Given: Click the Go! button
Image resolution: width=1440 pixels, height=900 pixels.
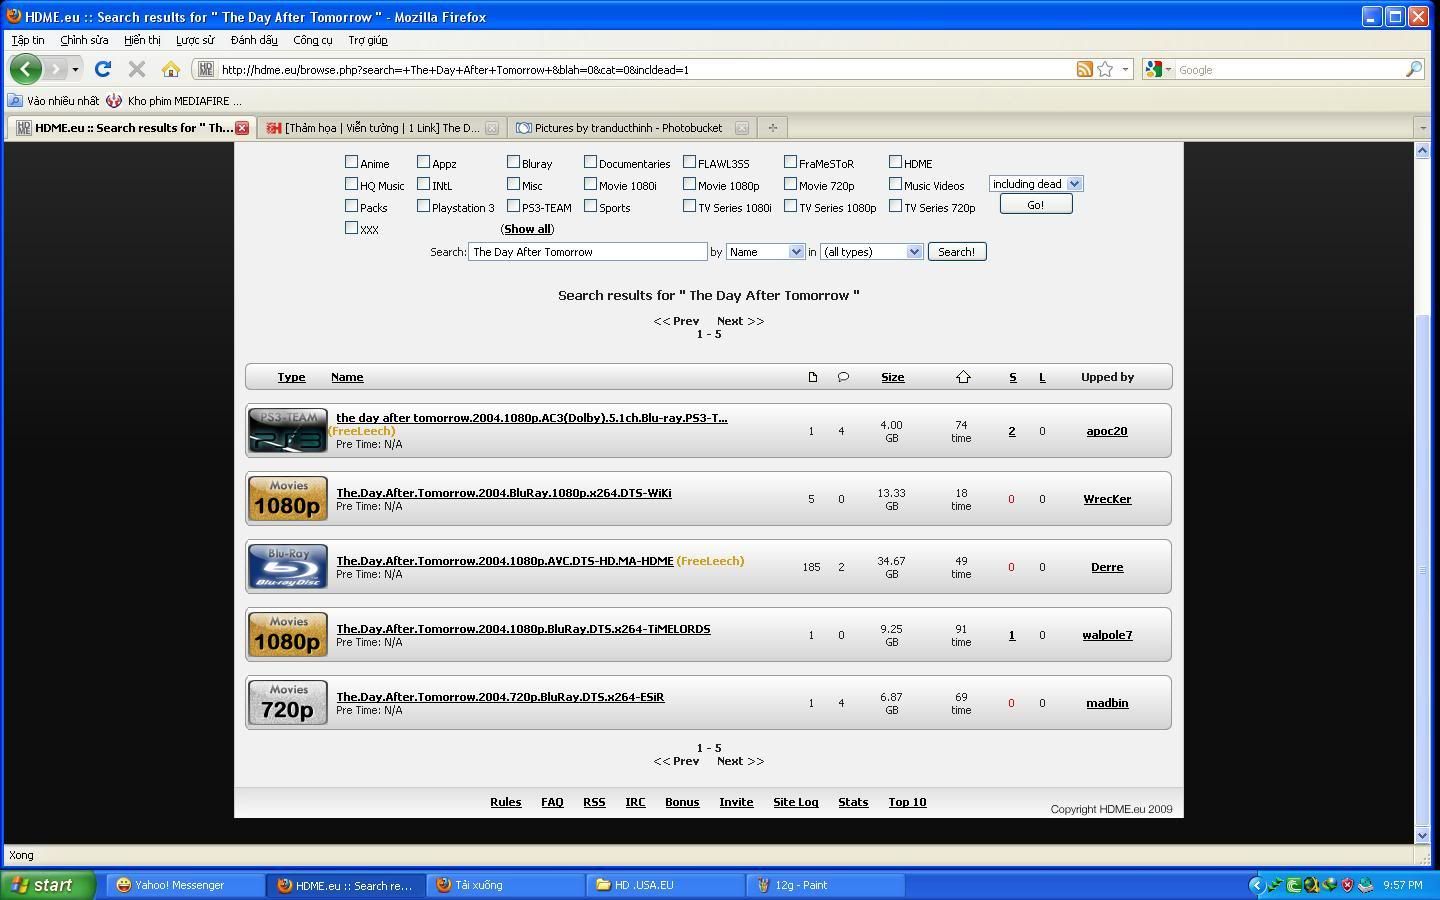Looking at the screenshot, I should 1036,204.
